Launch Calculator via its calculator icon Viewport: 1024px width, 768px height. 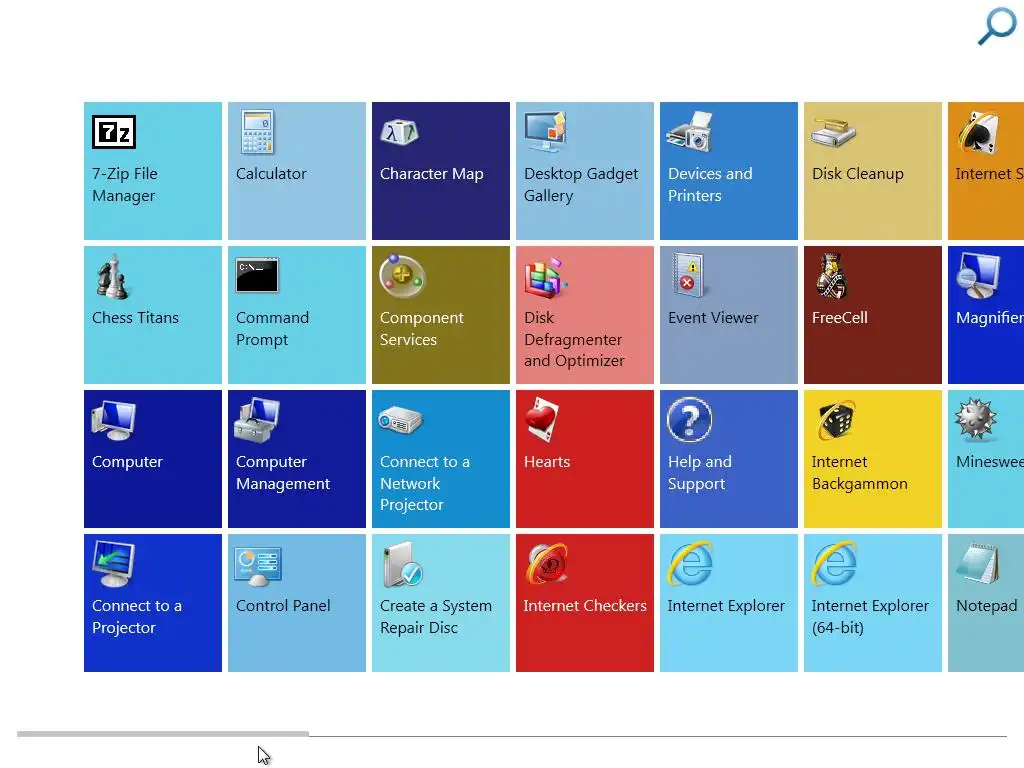pos(257,132)
